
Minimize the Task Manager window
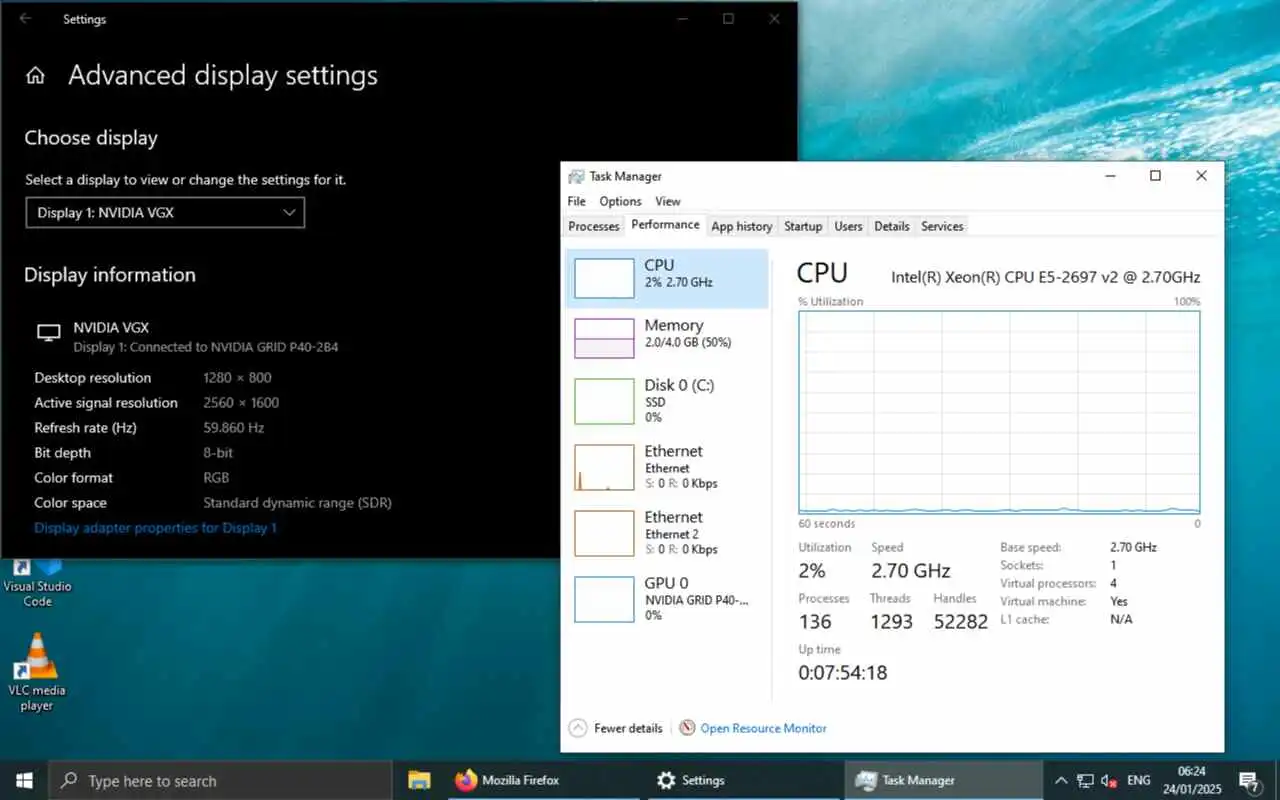1110,176
